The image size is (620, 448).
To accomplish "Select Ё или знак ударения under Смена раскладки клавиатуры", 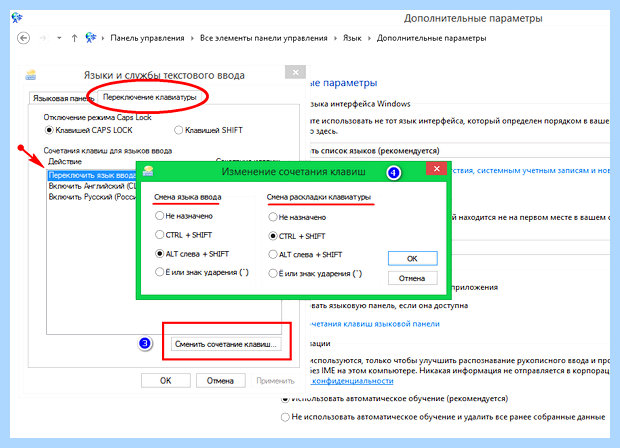I will pyautogui.click(x=315, y=273).
